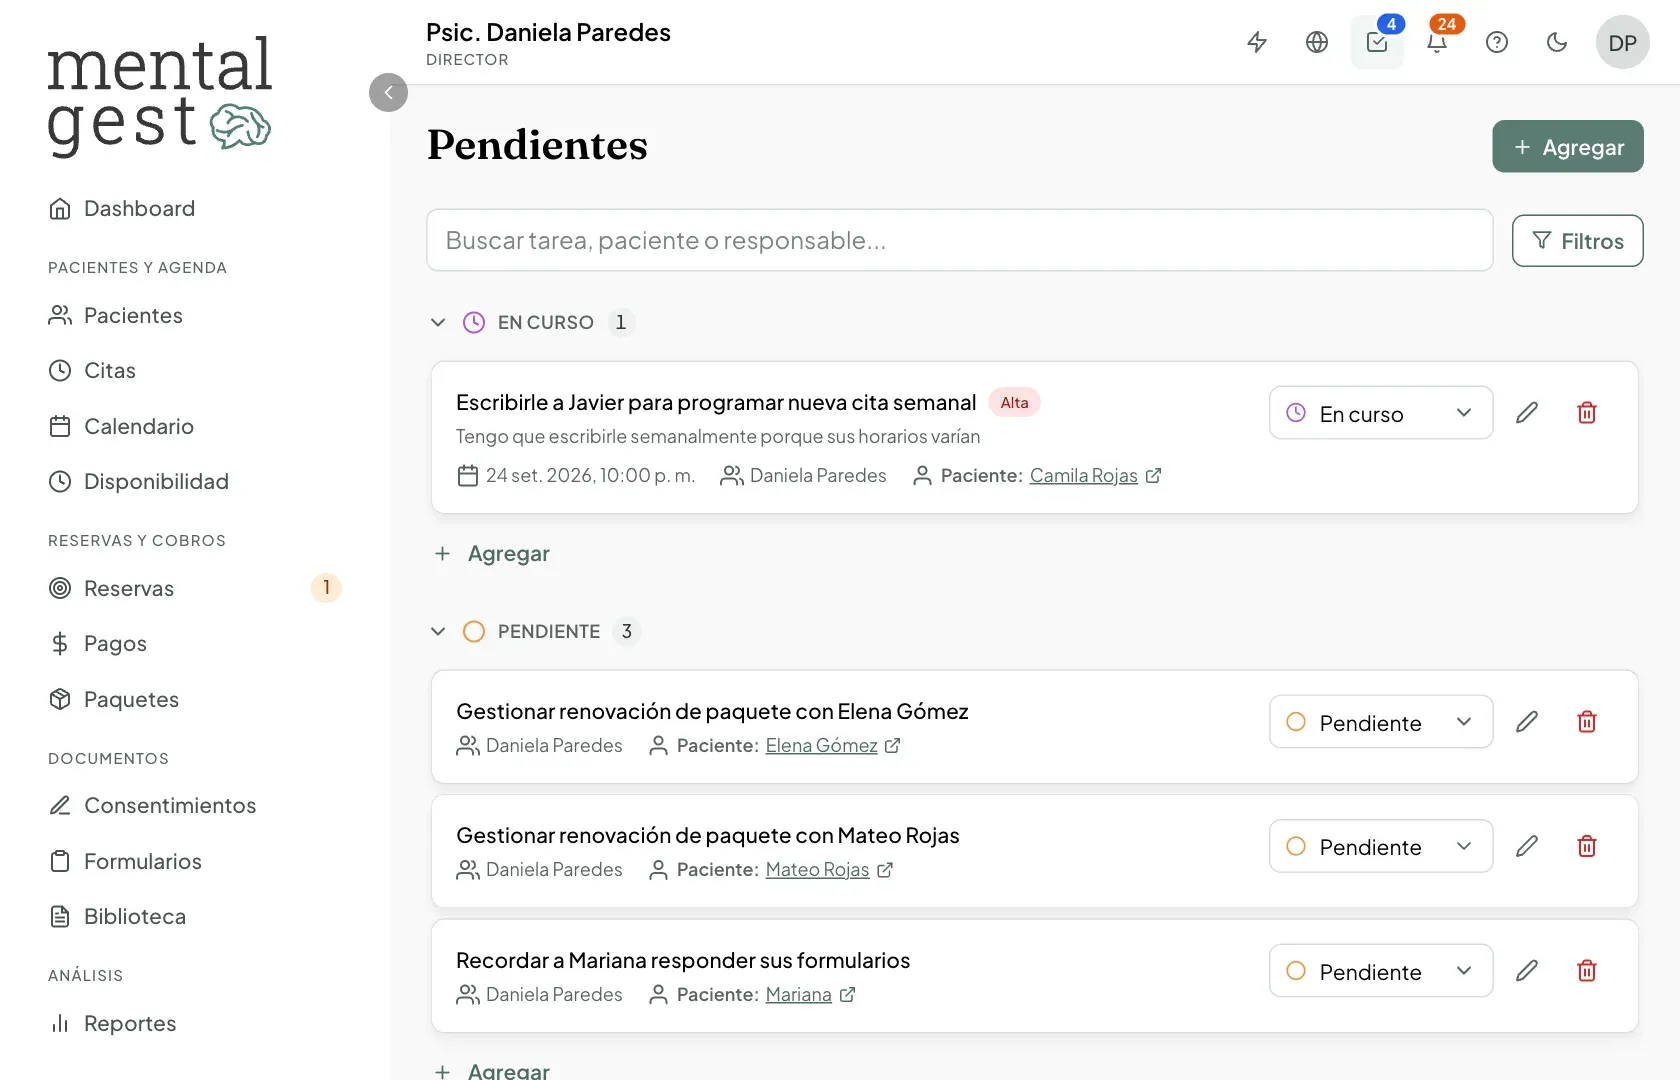Toggle dark mode with the moon icon
The height and width of the screenshot is (1080, 1680).
click(x=1557, y=42)
